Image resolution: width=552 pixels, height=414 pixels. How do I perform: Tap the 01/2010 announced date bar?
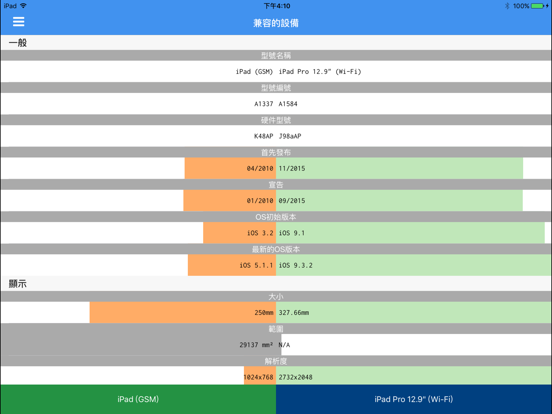pos(230,201)
